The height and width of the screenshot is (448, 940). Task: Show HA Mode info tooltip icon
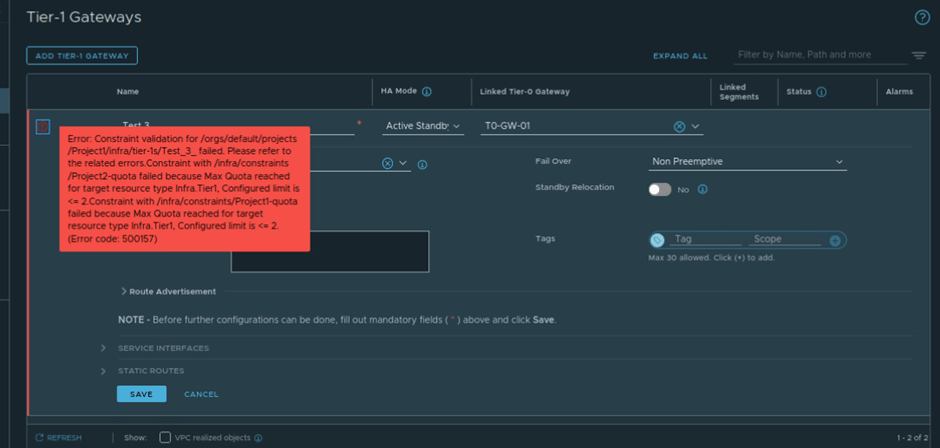coord(427,92)
